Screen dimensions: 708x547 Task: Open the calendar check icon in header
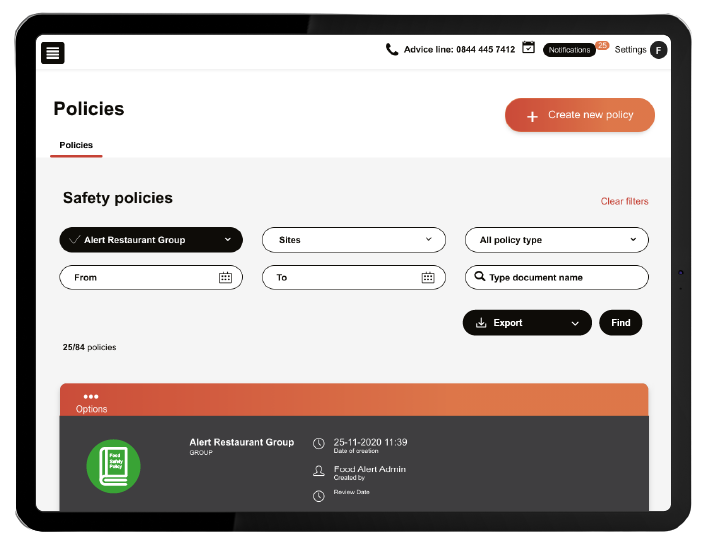tap(529, 48)
